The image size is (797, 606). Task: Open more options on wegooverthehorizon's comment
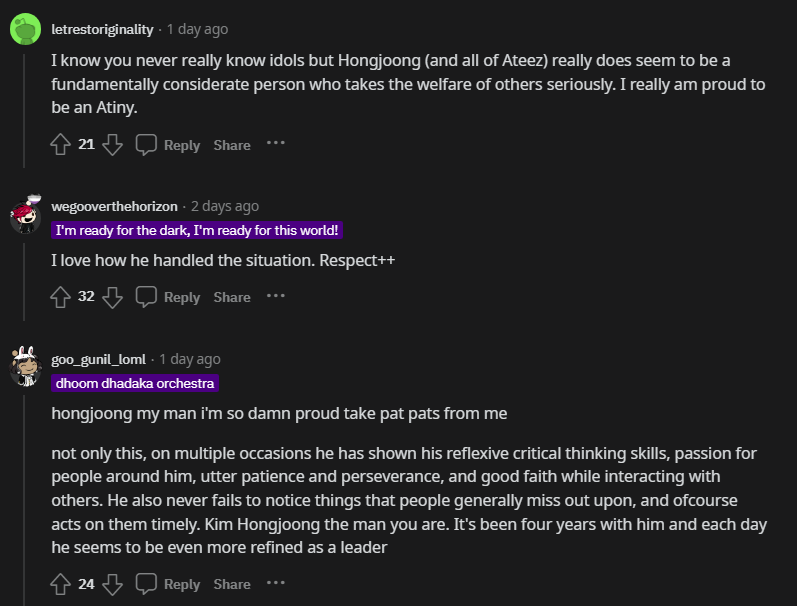pyautogui.click(x=275, y=296)
